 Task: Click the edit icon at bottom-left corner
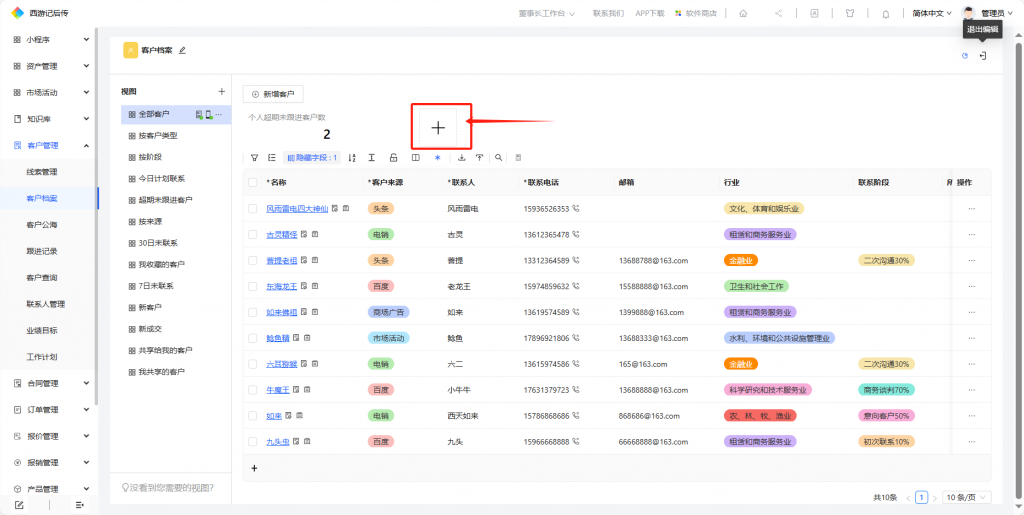click(19, 505)
